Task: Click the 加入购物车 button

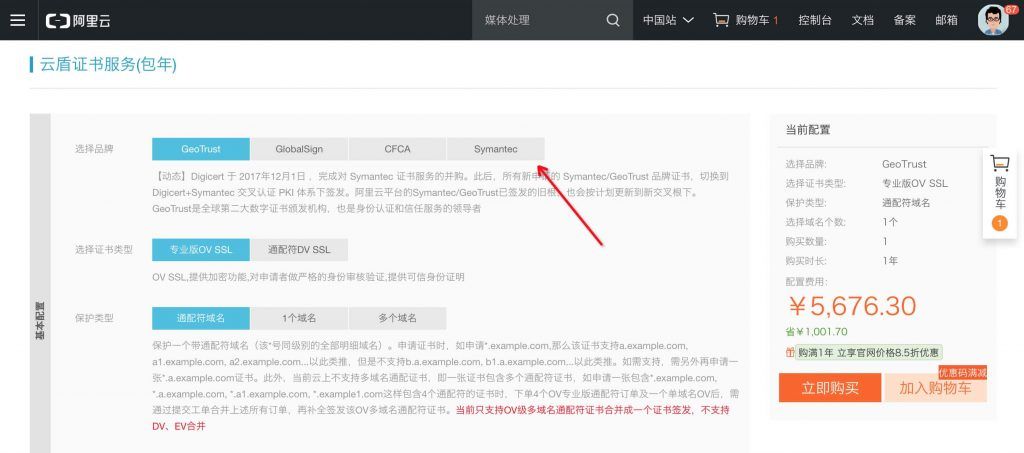Action: (935, 388)
